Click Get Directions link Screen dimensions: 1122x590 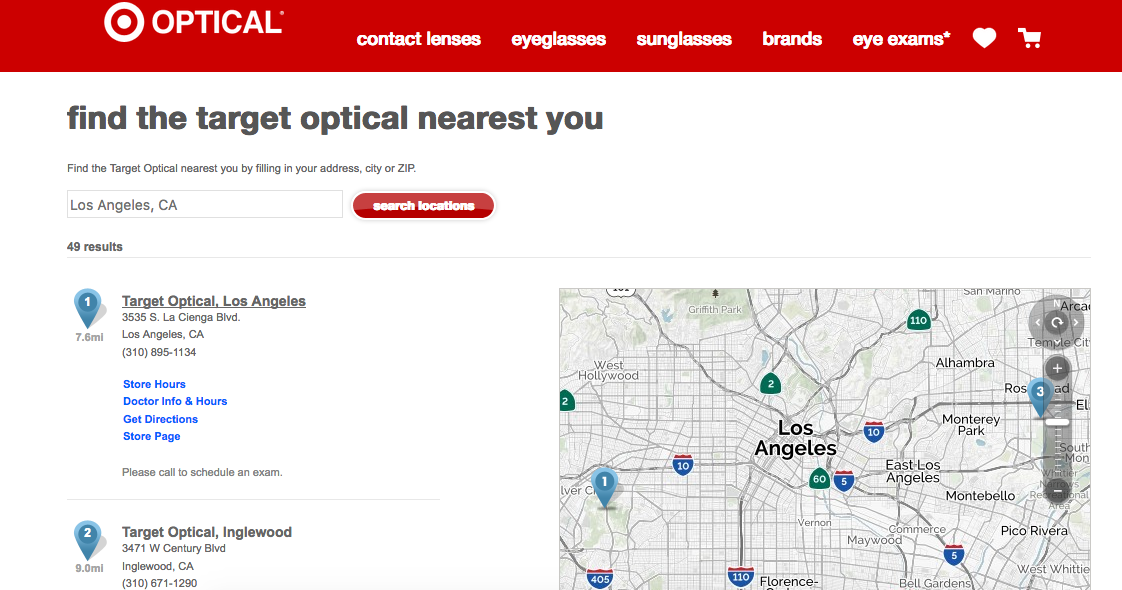click(x=160, y=419)
